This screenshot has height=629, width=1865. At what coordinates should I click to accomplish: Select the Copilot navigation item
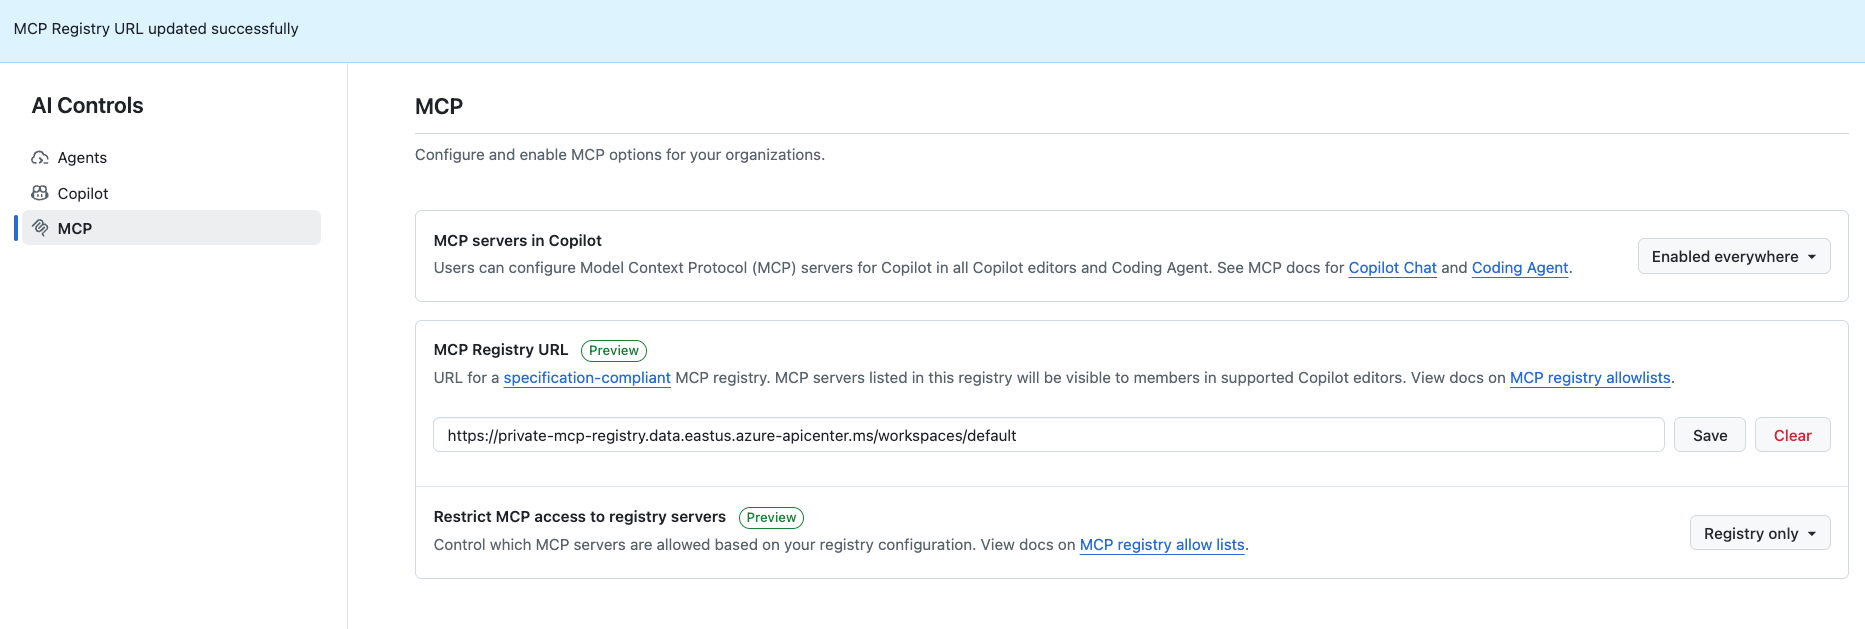click(83, 192)
